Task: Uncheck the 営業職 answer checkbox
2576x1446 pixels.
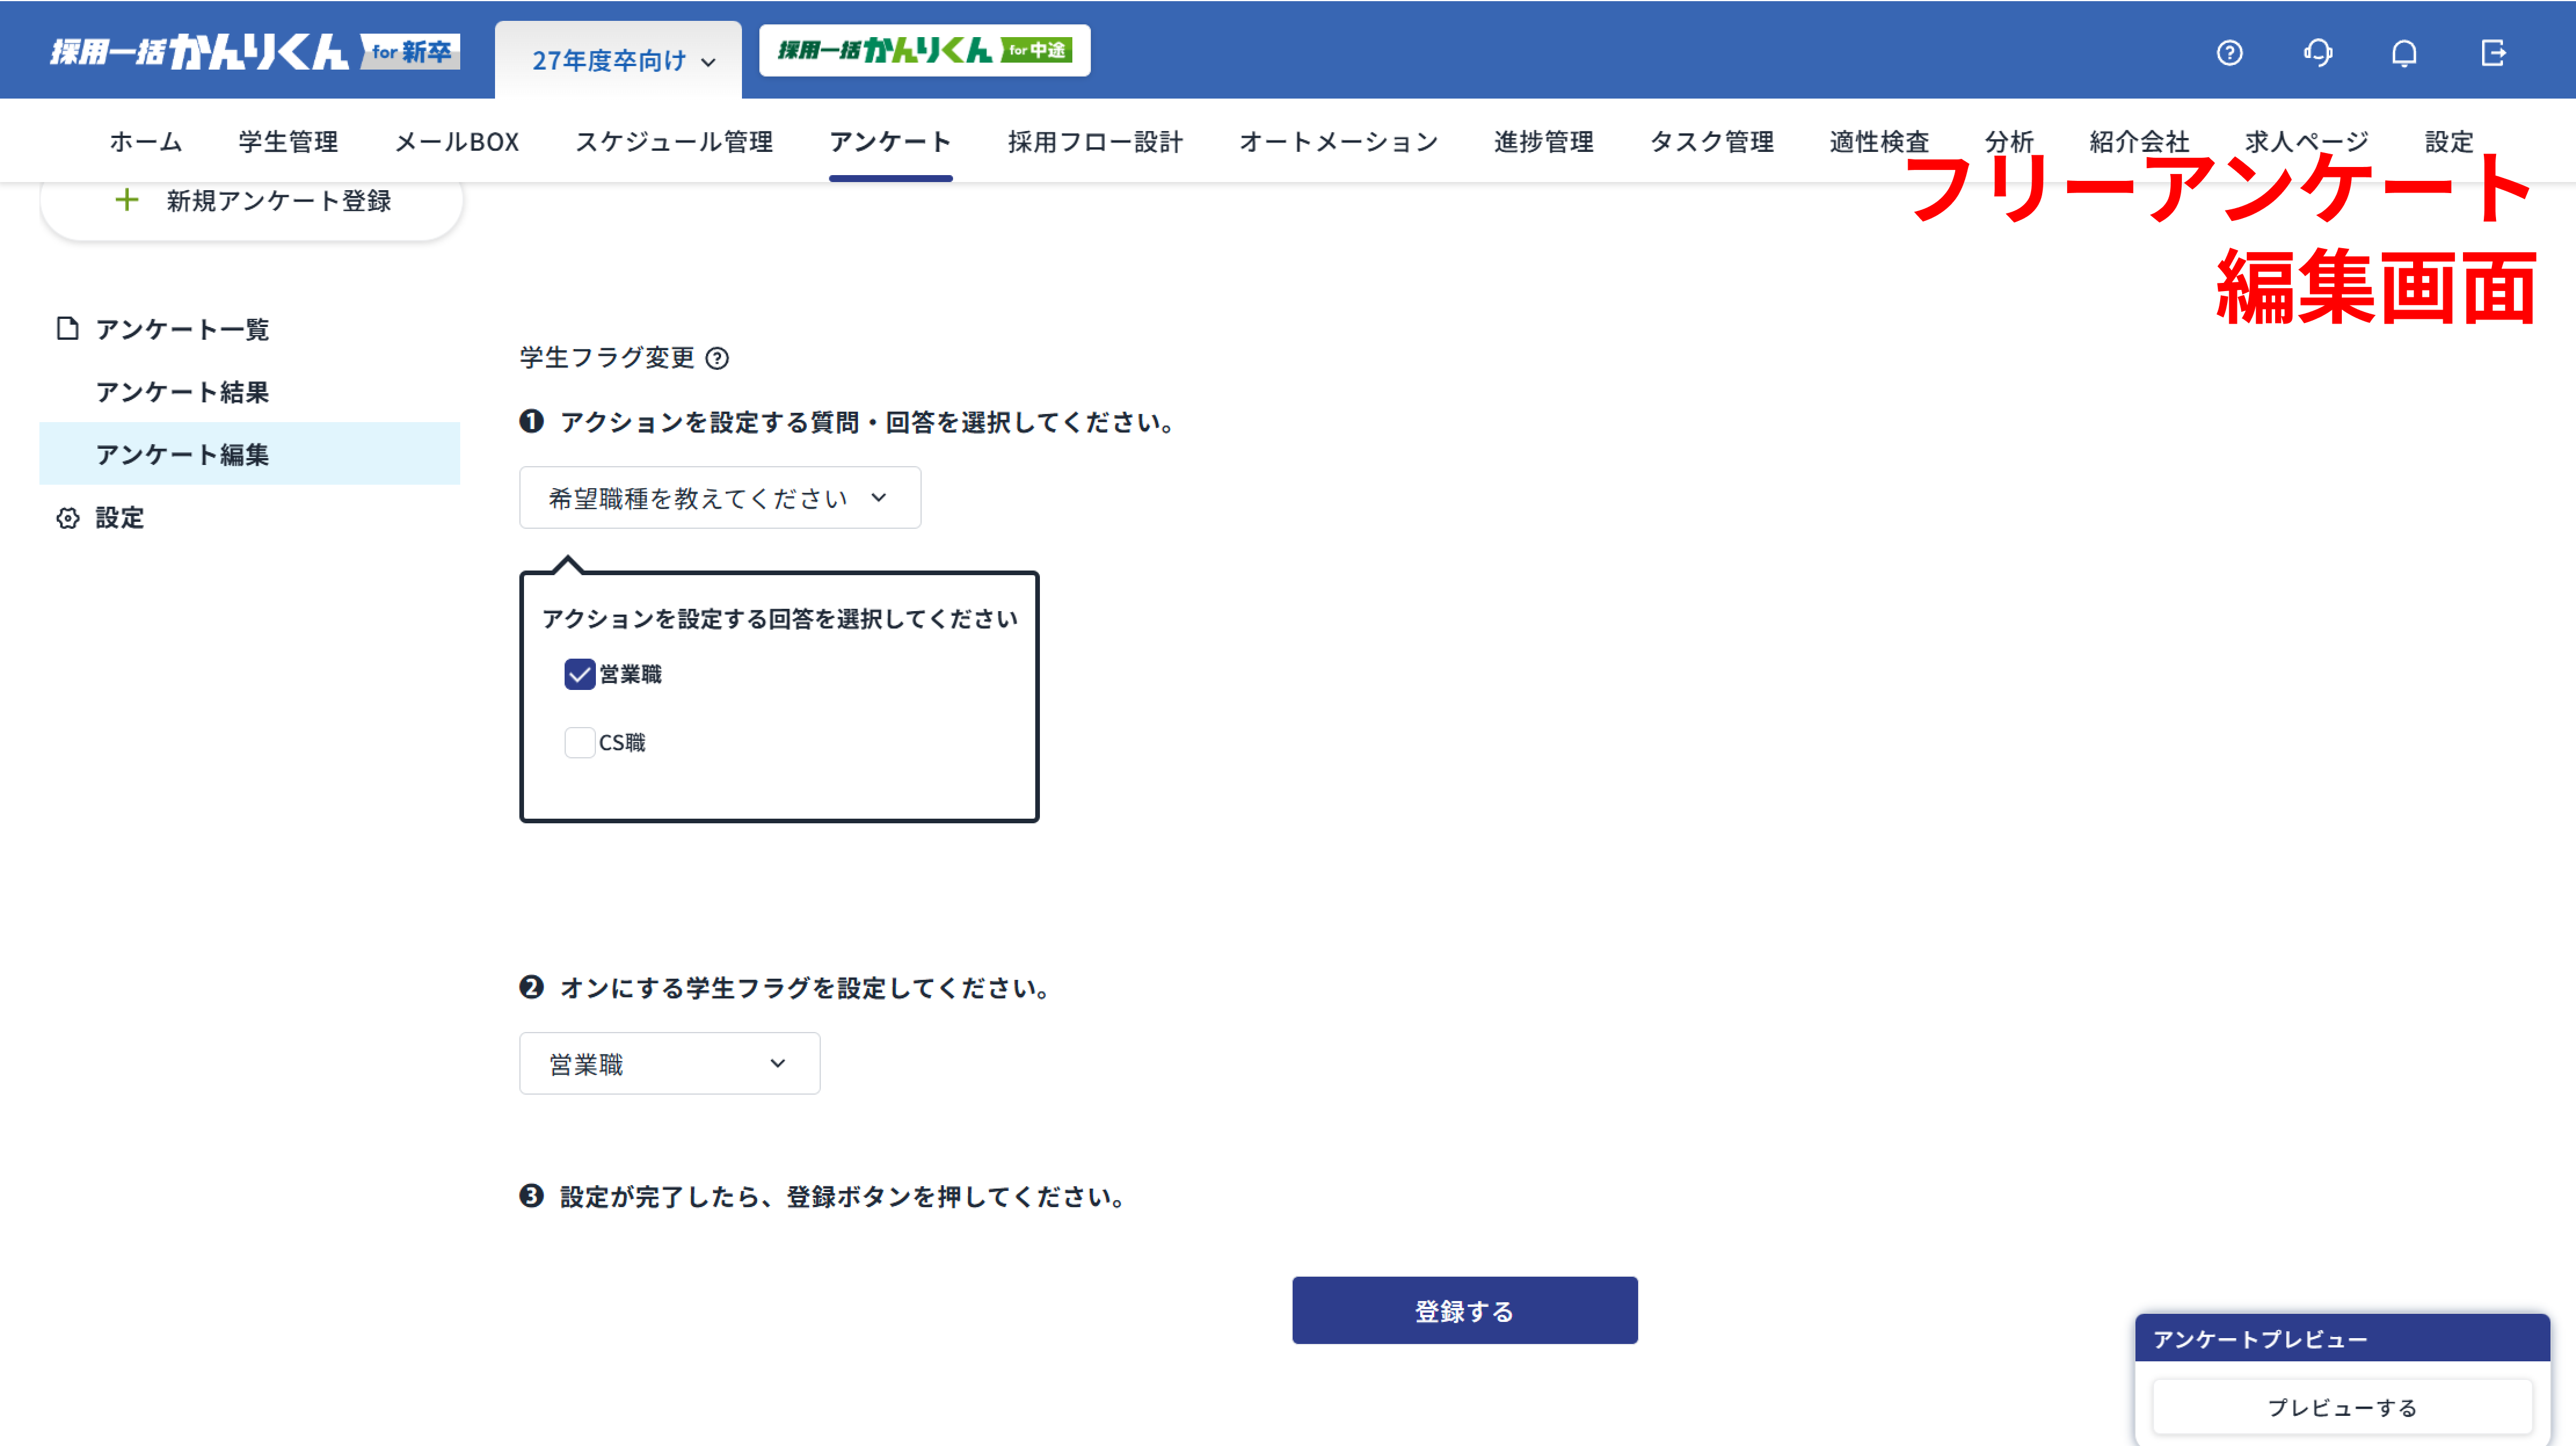Action: coord(579,675)
